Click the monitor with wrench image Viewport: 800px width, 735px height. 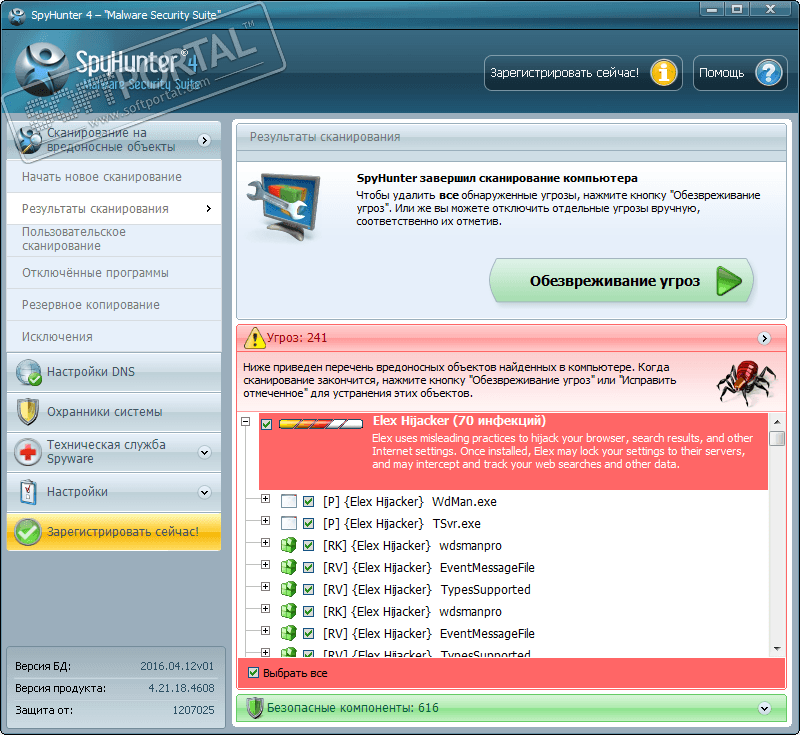tap(284, 208)
